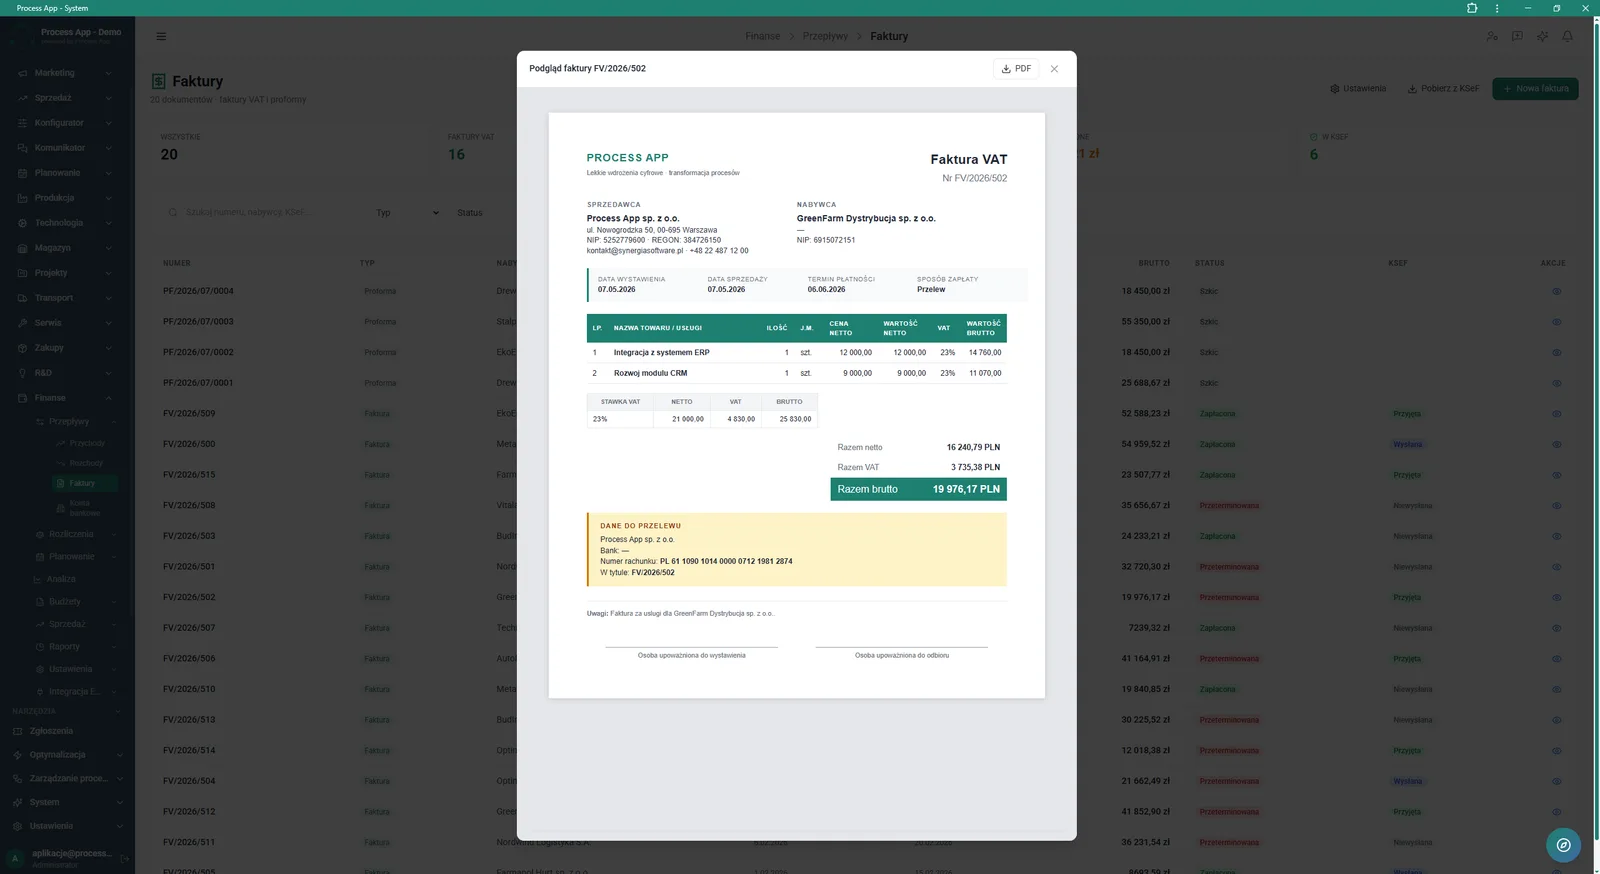This screenshot has width=1600, height=874.
Task: Click the green Faktury page heading icon
Action: 158,81
